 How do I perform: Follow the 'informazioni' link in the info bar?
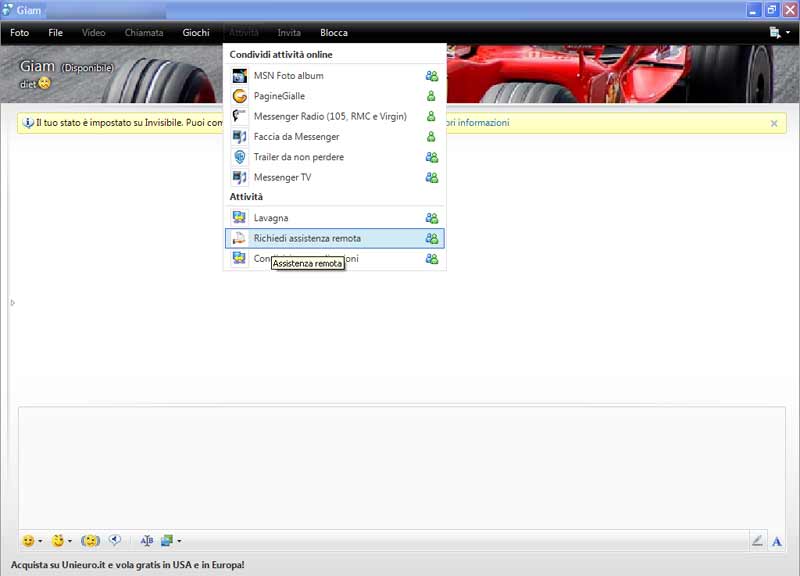pos(483,123)
